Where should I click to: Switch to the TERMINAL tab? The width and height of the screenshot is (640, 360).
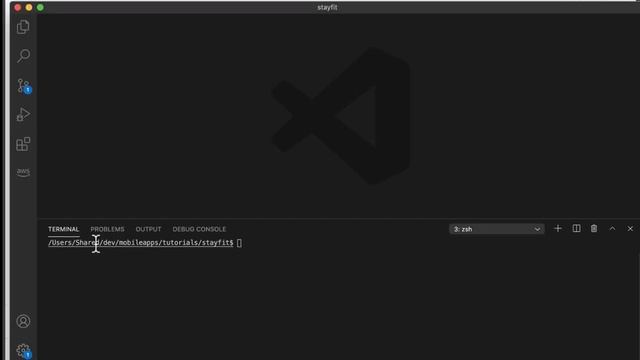[x=63, y=229]
